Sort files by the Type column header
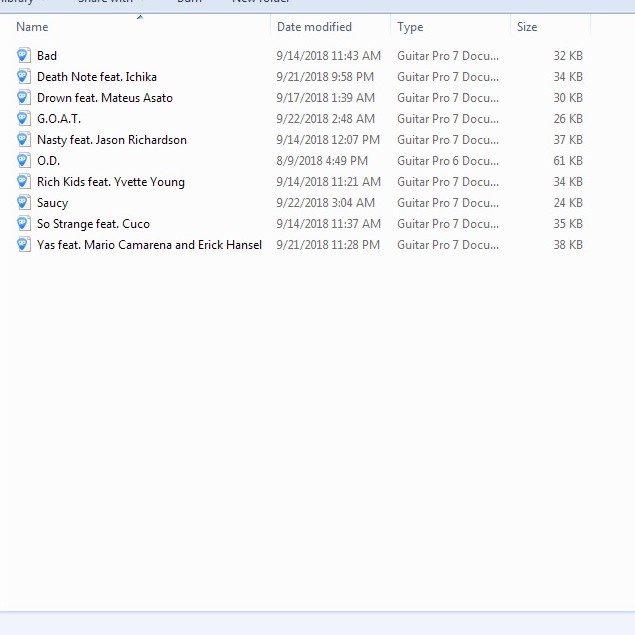This screenshot has height=635, width=635. pyautogui.click(x=410, y=27)
